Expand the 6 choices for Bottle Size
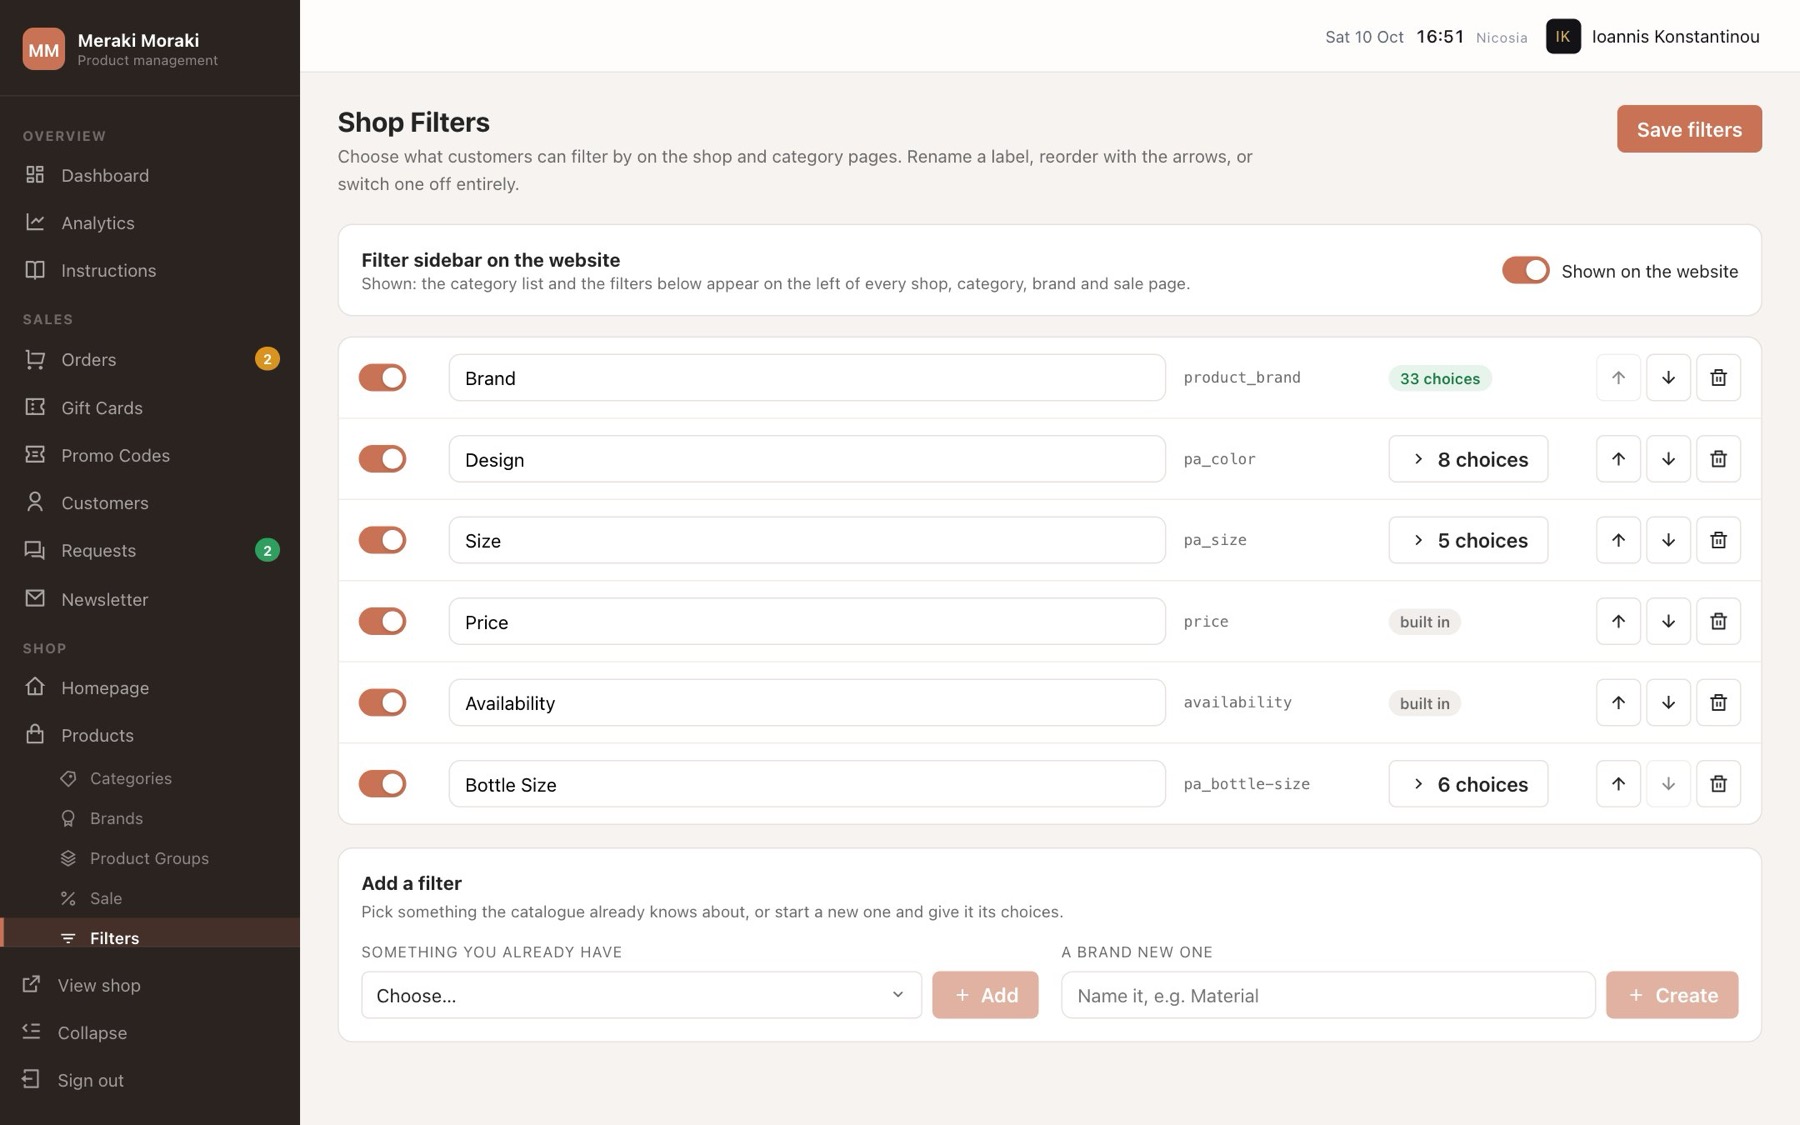 (1468, 784)
